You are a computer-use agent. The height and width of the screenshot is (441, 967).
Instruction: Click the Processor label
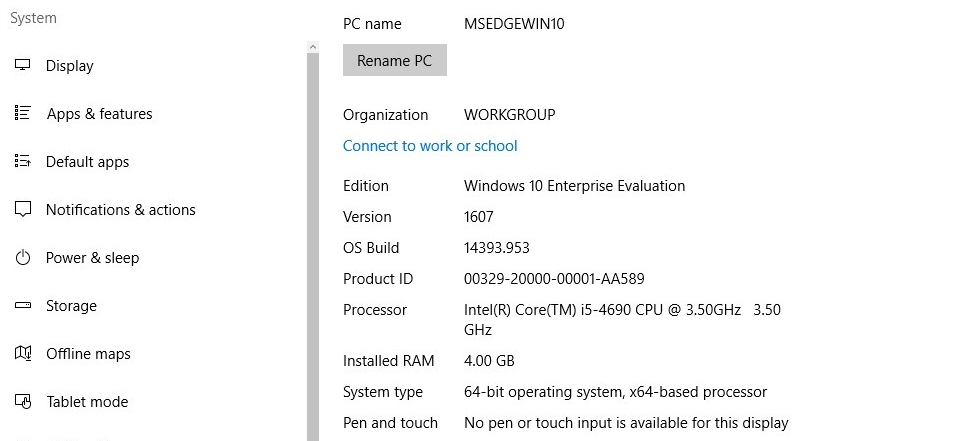tap(375, 310)
